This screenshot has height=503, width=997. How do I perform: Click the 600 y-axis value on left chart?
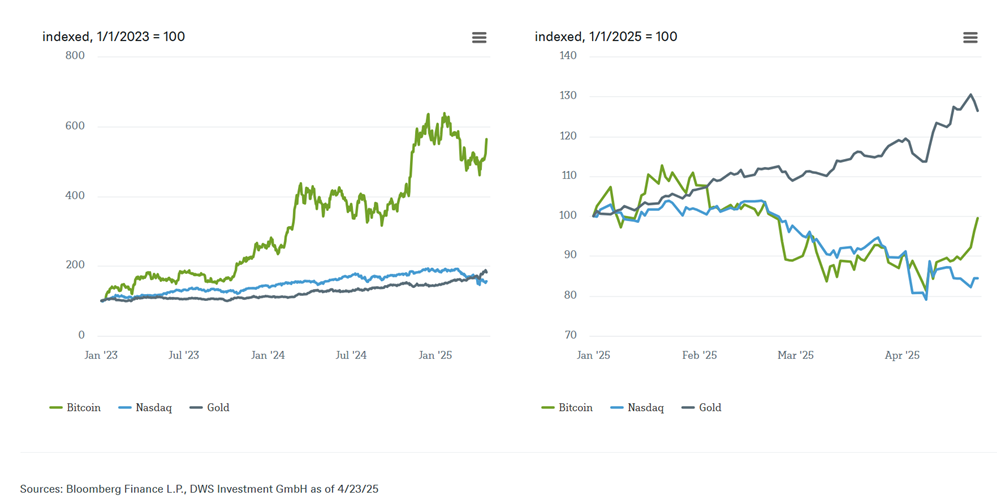pyautogui.click(x=75, y=126)
